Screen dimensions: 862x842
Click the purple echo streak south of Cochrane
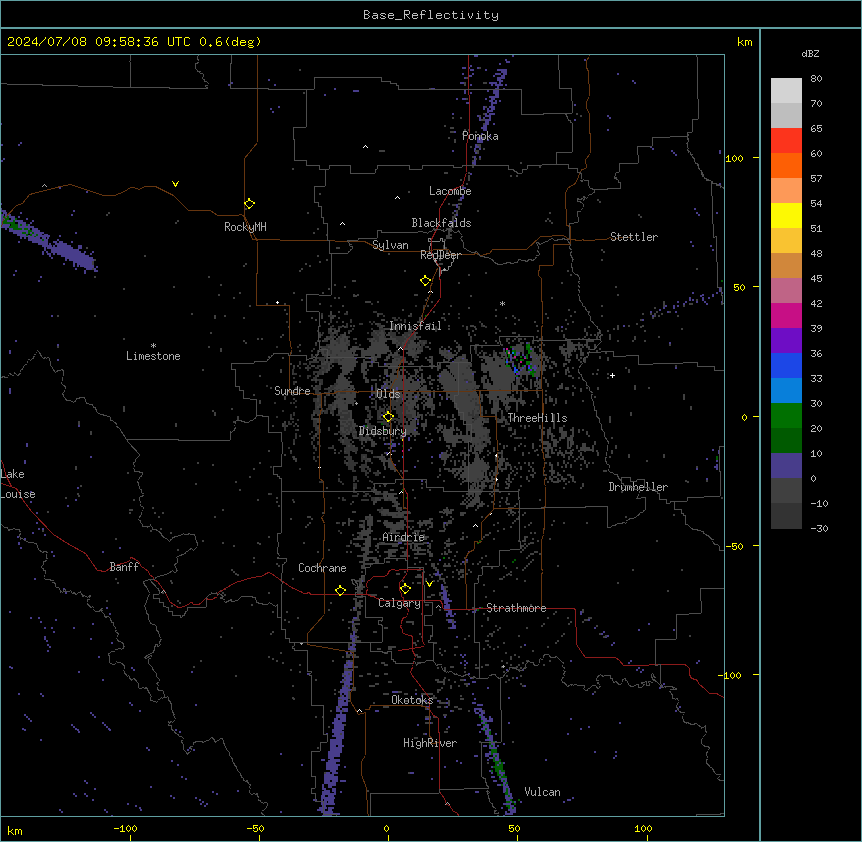pyautogui.click(x=338, y=725)
